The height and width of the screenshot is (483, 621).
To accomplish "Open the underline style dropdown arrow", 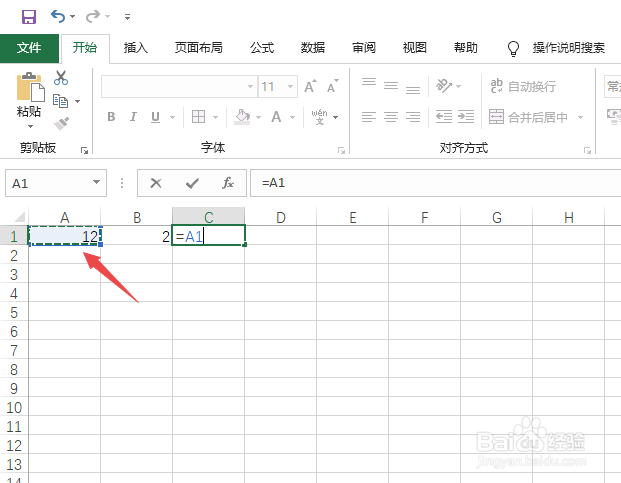I will click(173, 117).
